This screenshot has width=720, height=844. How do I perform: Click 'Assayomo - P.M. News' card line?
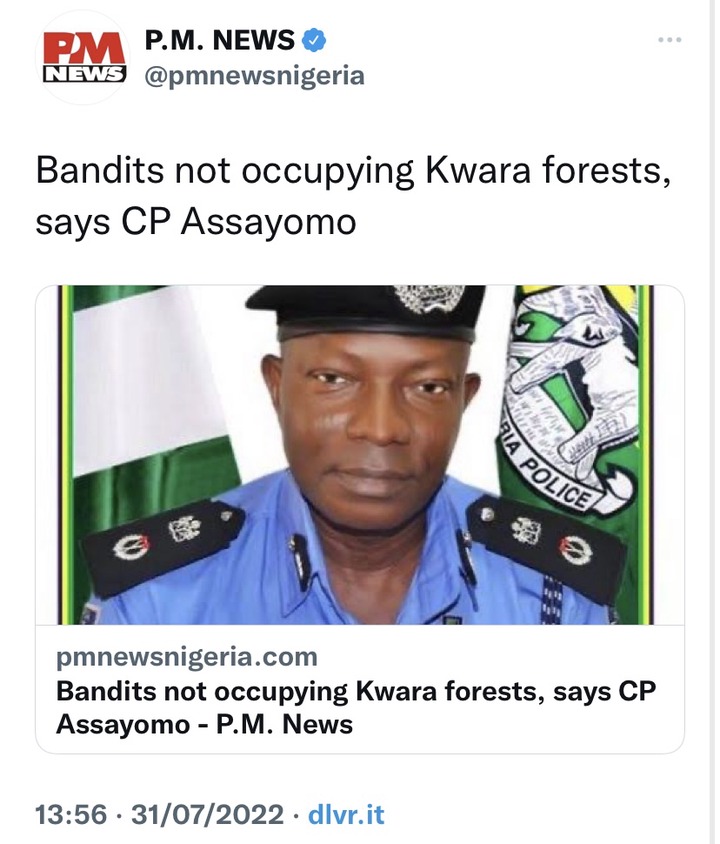204,724
